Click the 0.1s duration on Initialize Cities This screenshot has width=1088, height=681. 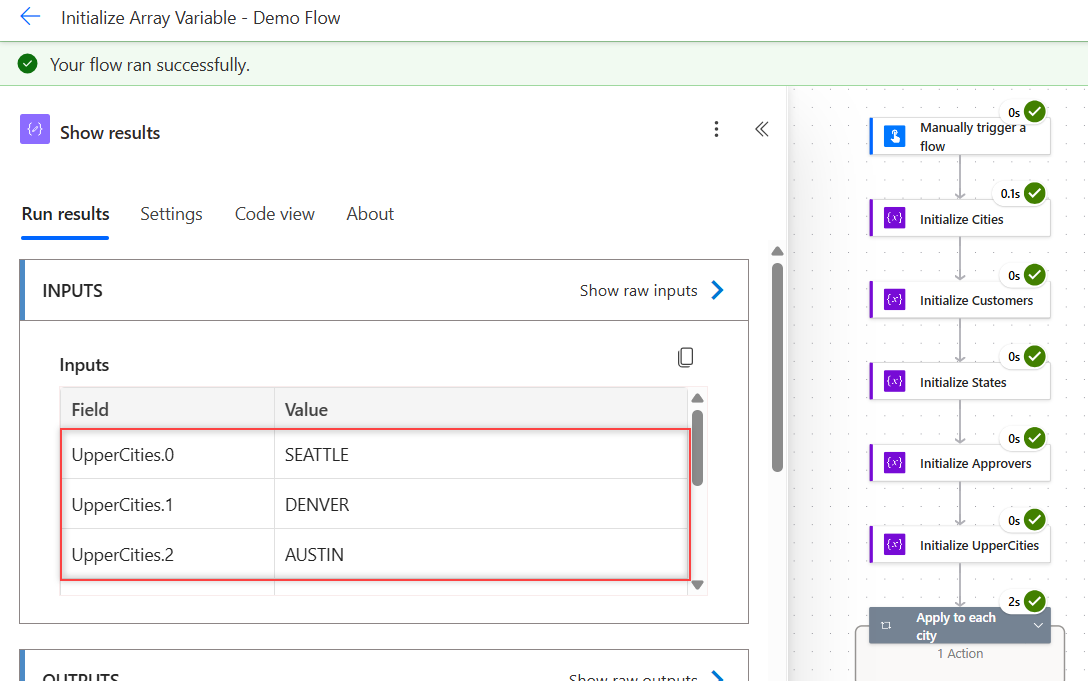pyautogui.click(x=1010, y=194)
